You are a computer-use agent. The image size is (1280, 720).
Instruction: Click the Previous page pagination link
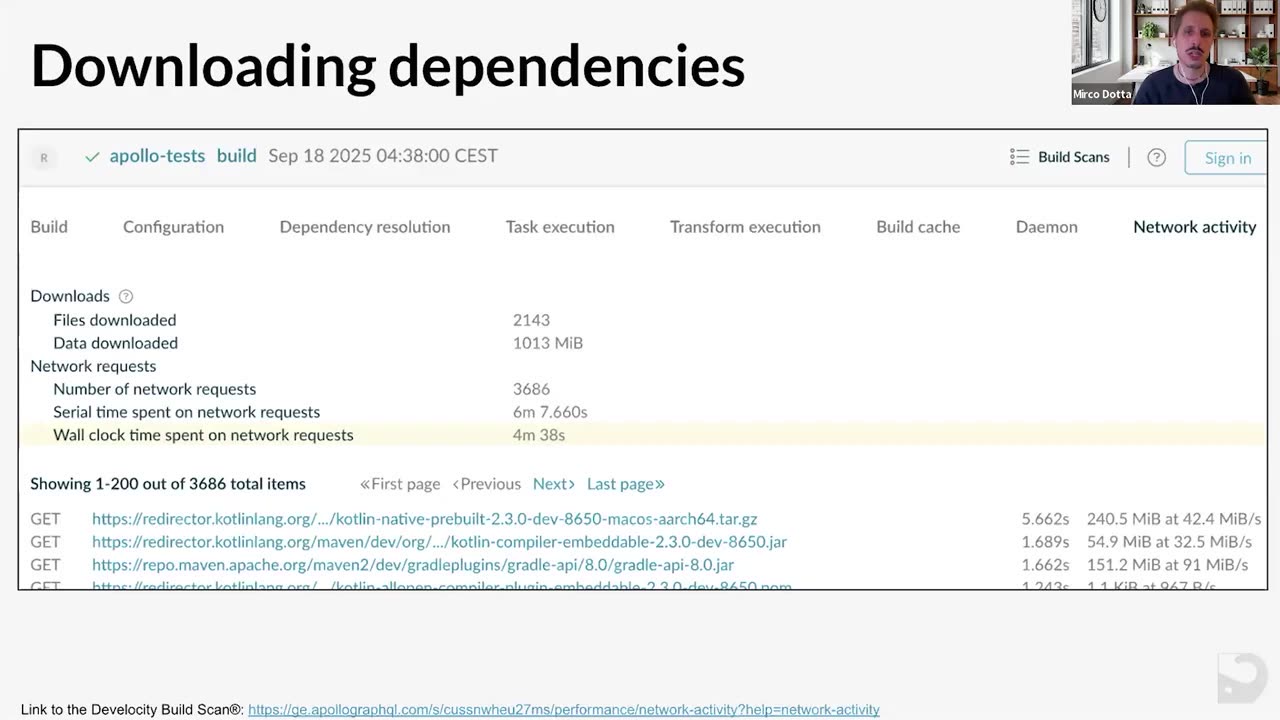487,484
